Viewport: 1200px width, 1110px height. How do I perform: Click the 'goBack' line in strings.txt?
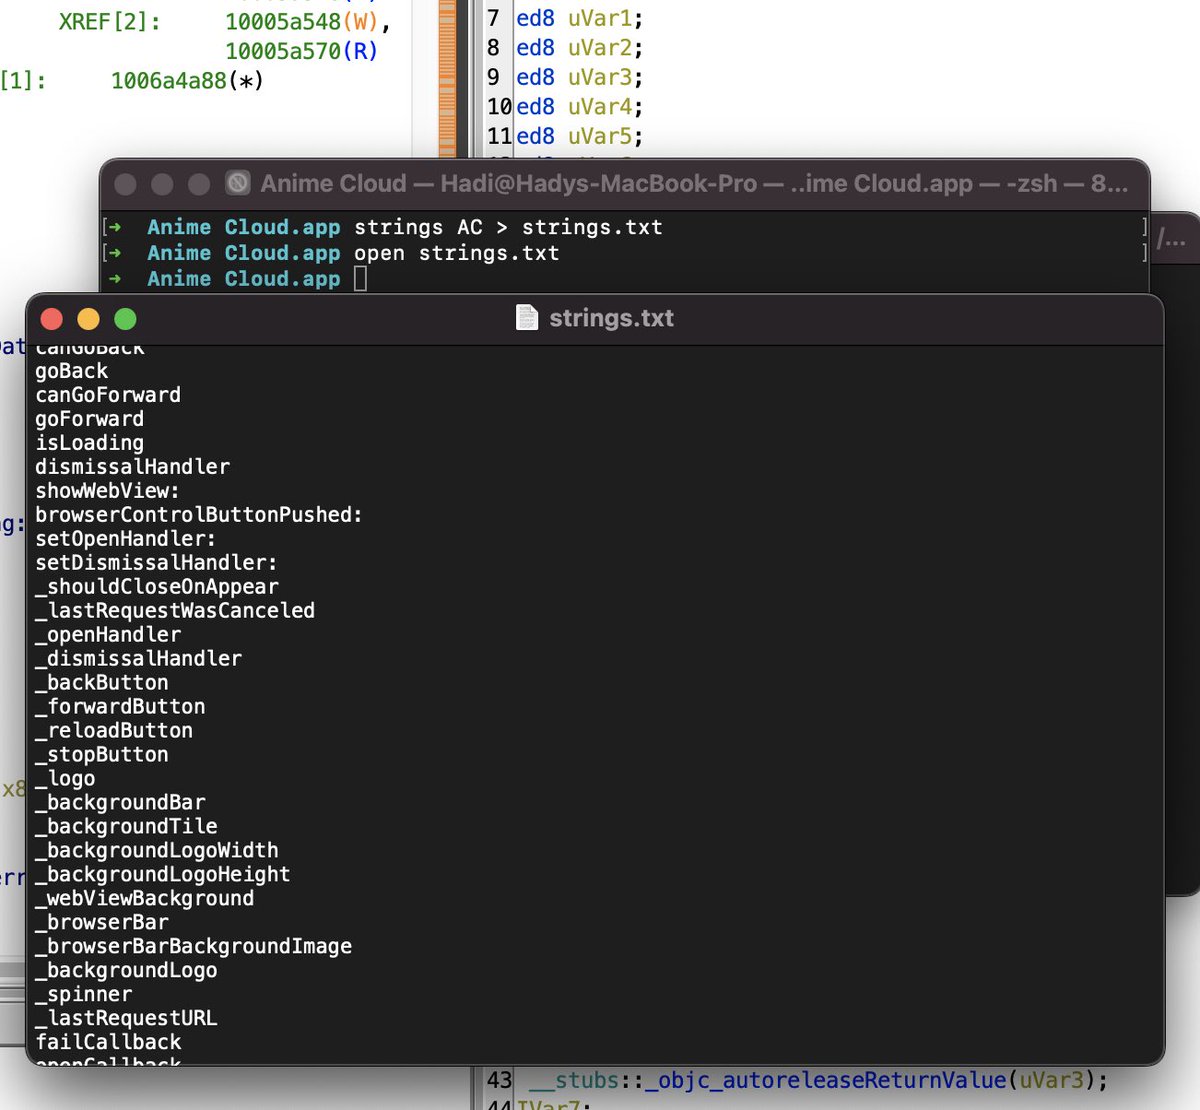71,371
